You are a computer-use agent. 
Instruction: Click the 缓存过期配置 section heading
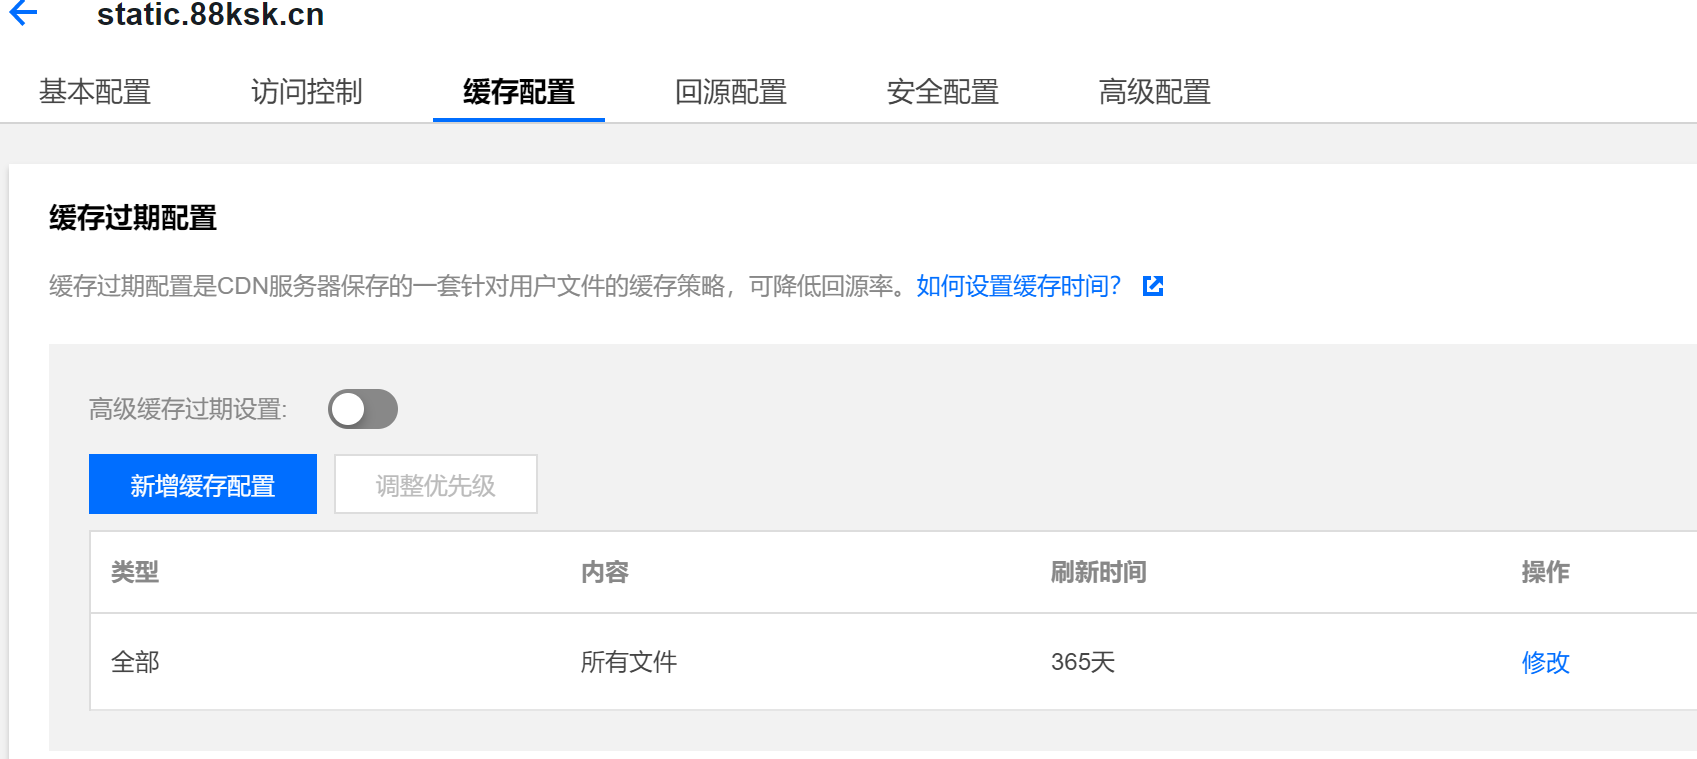click(133, 218)
